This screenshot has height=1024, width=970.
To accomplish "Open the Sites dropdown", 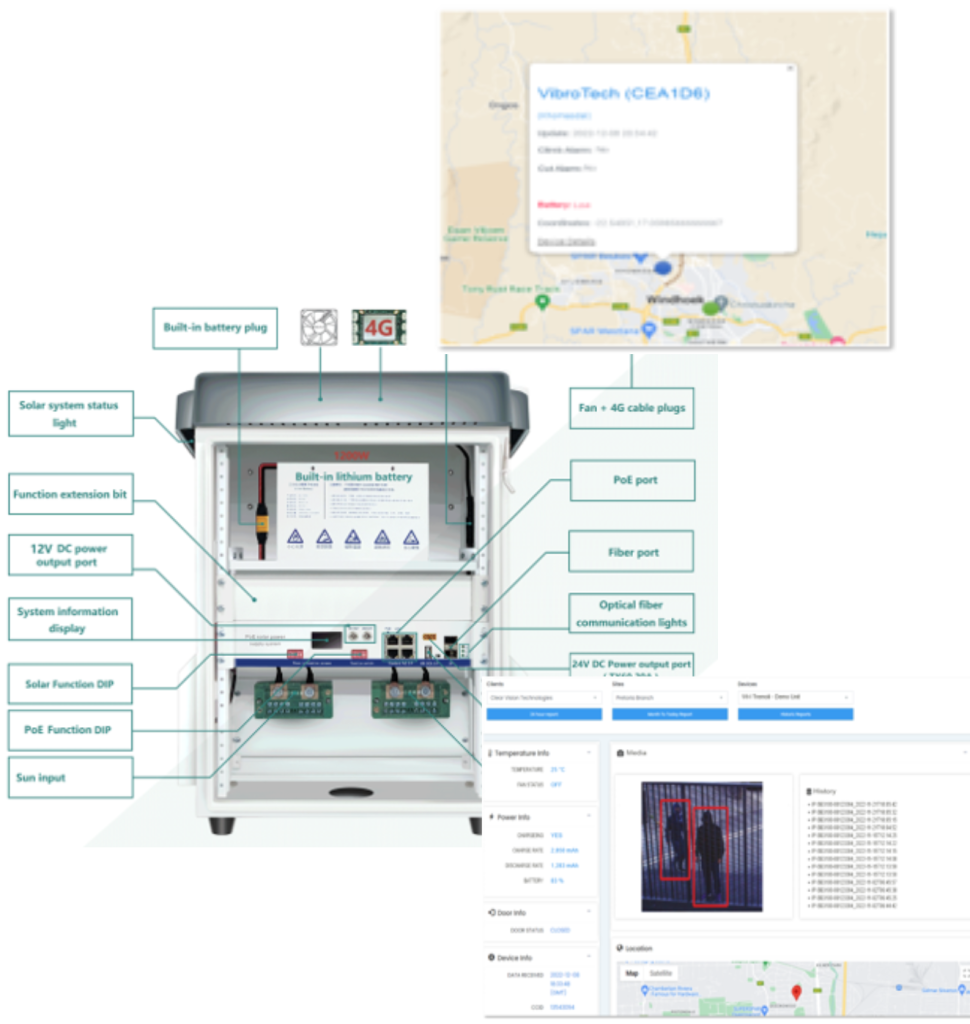I will (x=668, y=698).
